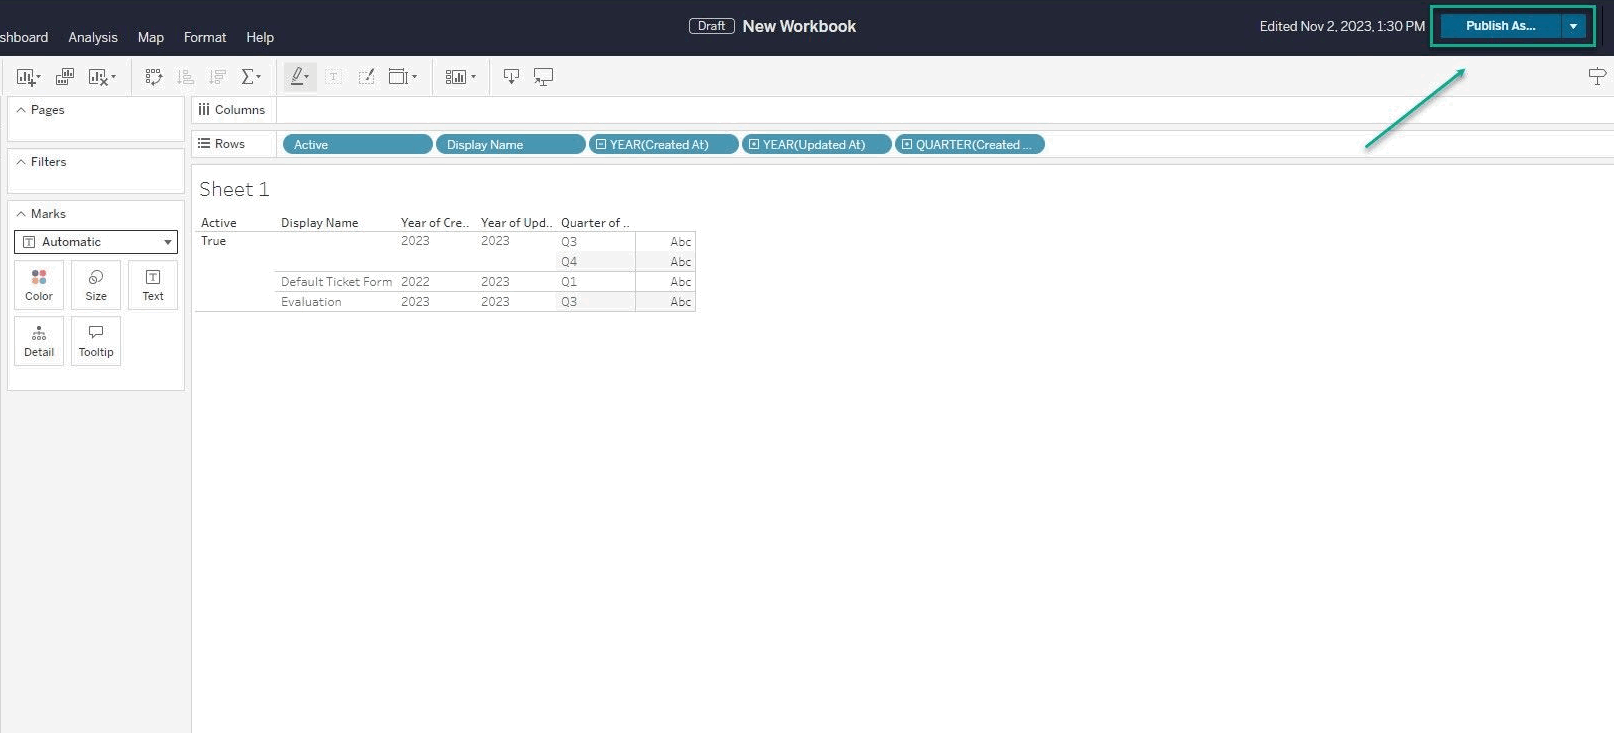This screenshot has width=1614, height=733.
Task: Collapse the Pages shelf
Action: [x=21, y=110]
